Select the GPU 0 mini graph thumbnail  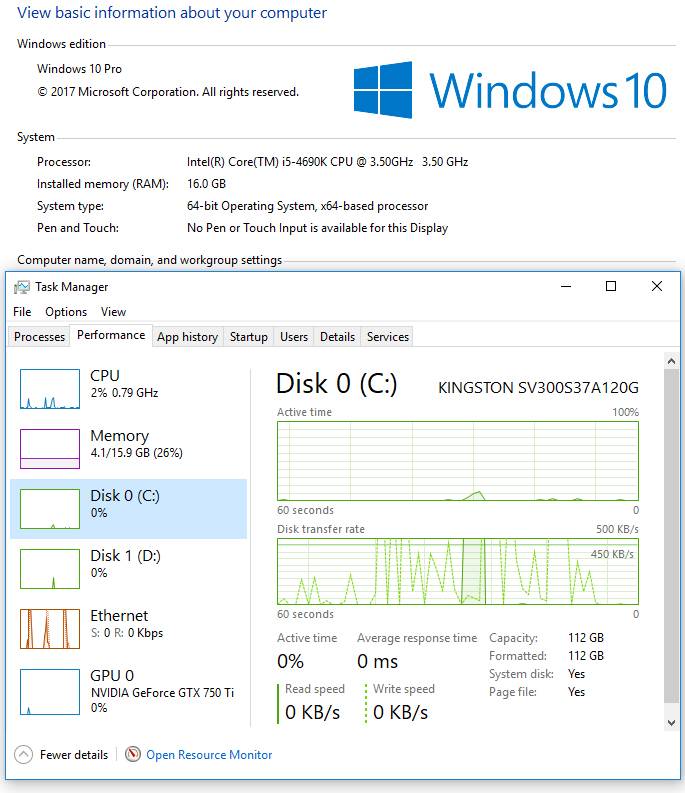50,691
